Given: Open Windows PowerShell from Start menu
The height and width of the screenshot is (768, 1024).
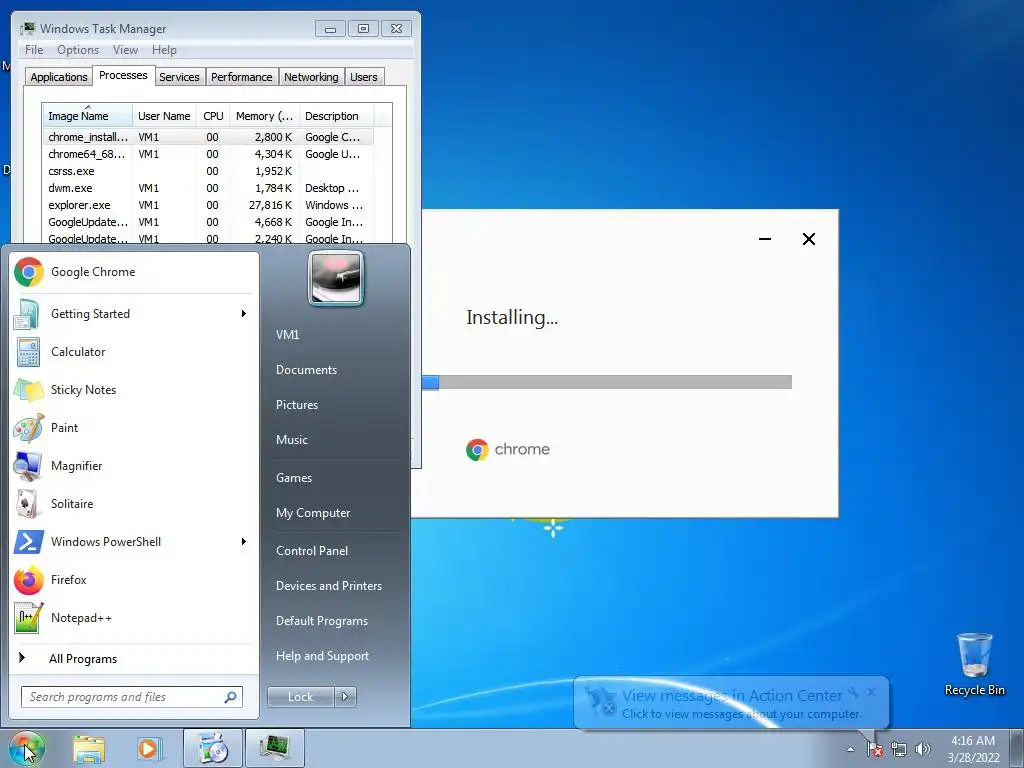Looking at the screenshot, I should click(134, 541).
